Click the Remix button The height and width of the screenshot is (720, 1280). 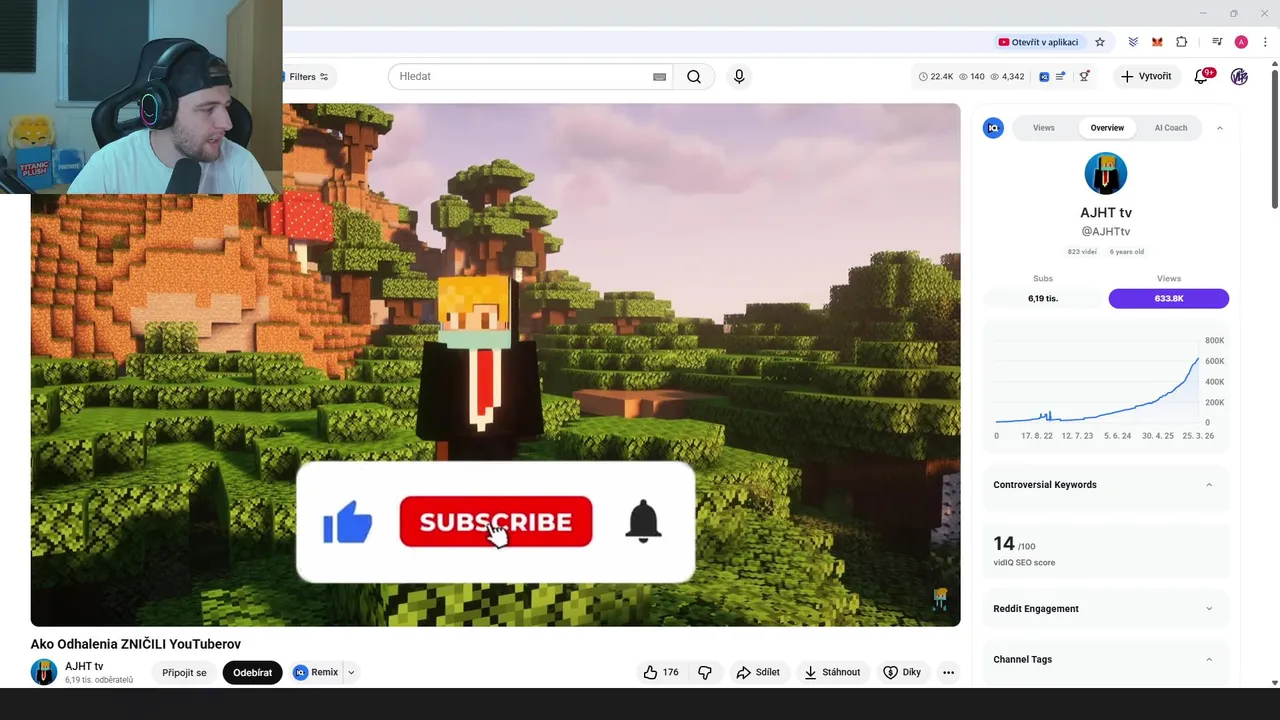click(x=317, y=672)
